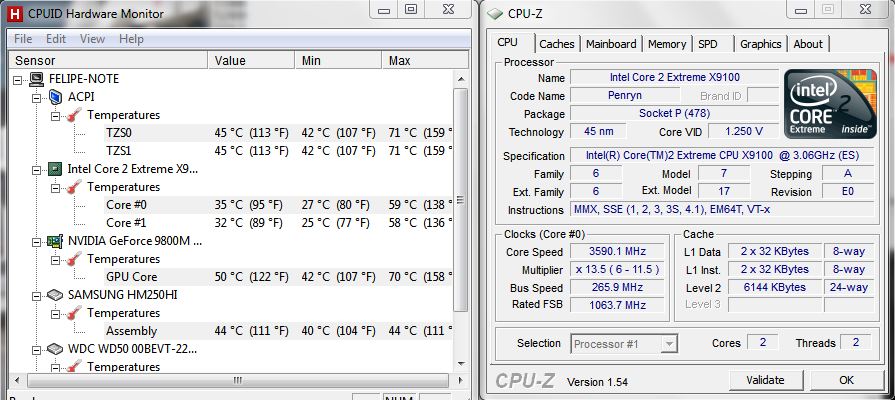The height and width of the screenshot is (400, 895).
Task: Switch to the SPD tab in CPU-Z
Action: coord(708,44)
